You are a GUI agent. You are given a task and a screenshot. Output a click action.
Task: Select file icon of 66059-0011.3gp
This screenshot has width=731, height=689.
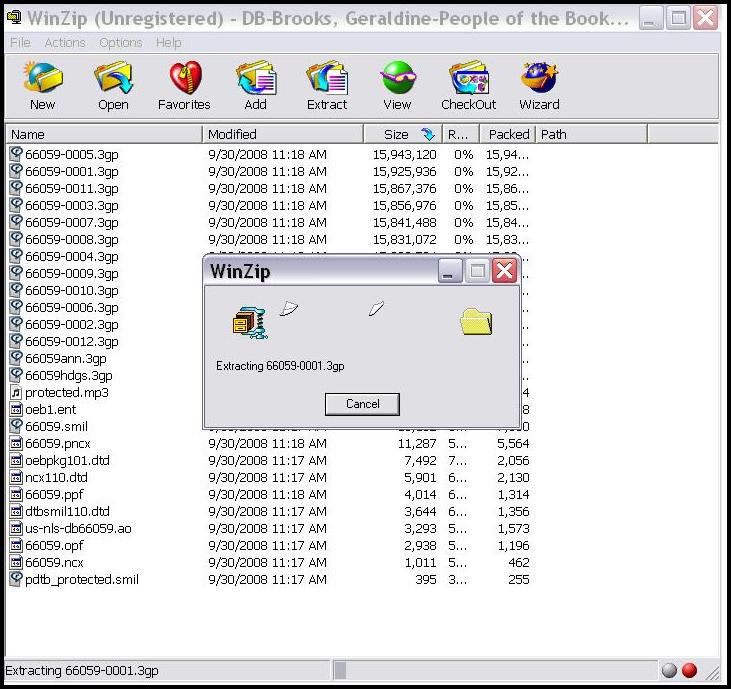[x=16, y=188]
